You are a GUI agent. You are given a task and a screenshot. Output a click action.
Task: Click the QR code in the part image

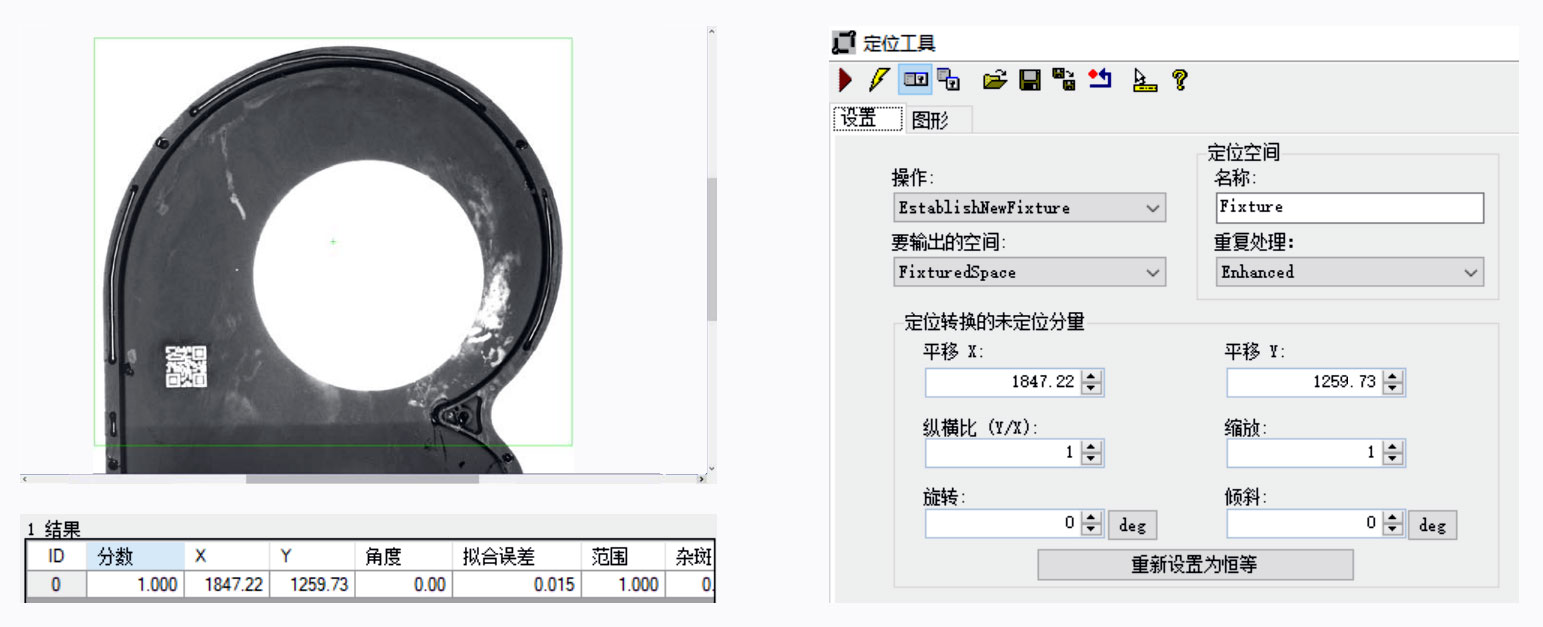click(186, 366)
